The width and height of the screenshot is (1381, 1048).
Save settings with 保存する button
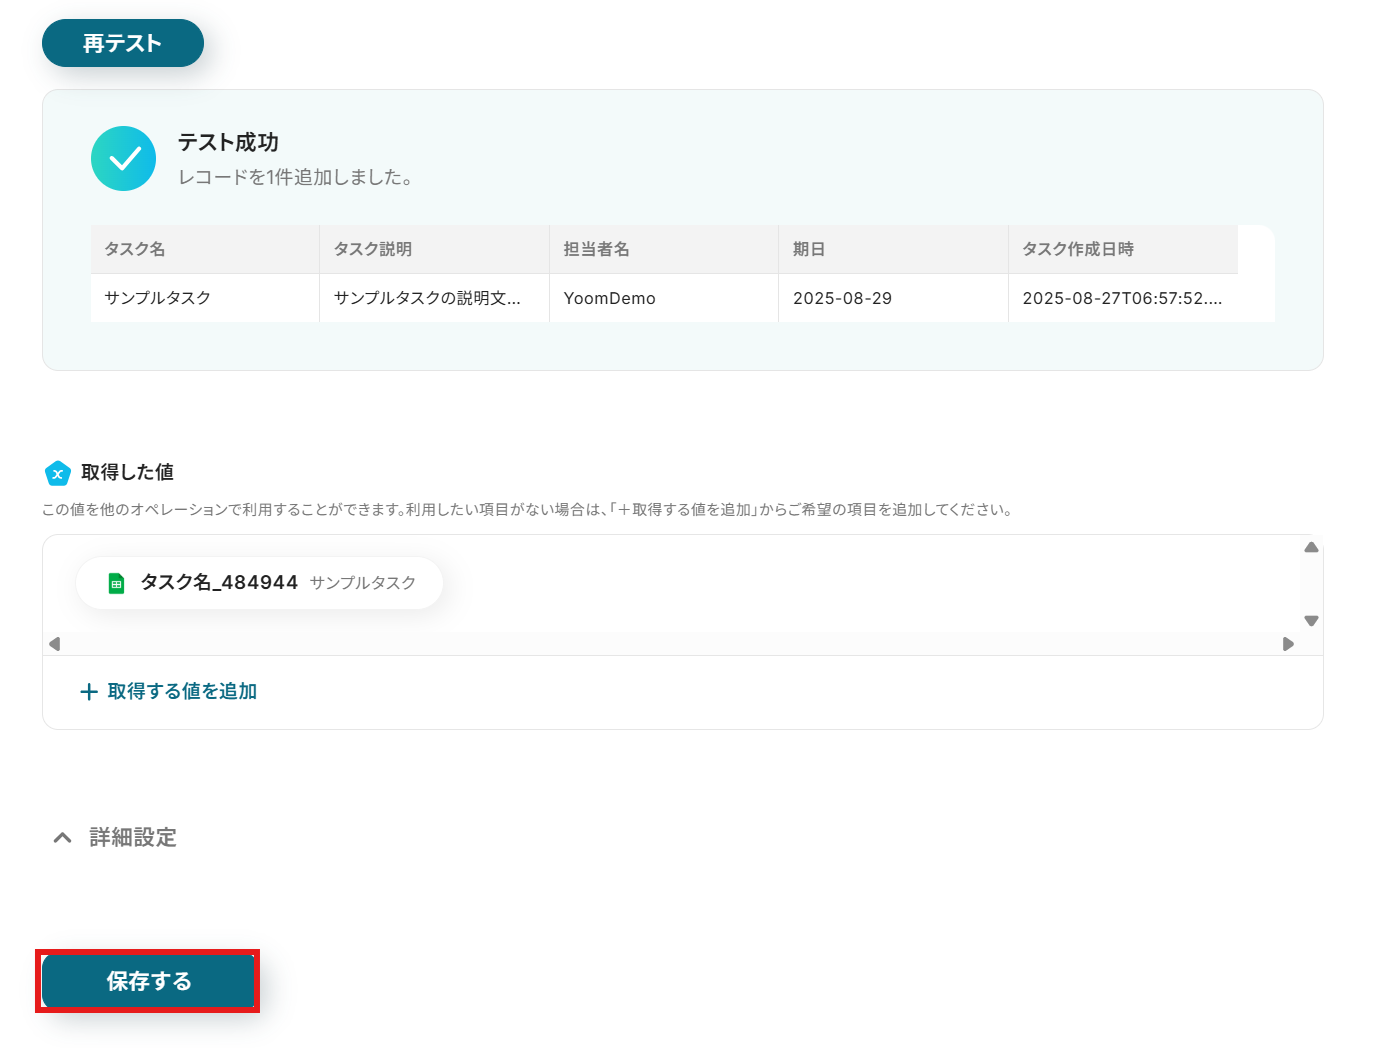point(148,981)
